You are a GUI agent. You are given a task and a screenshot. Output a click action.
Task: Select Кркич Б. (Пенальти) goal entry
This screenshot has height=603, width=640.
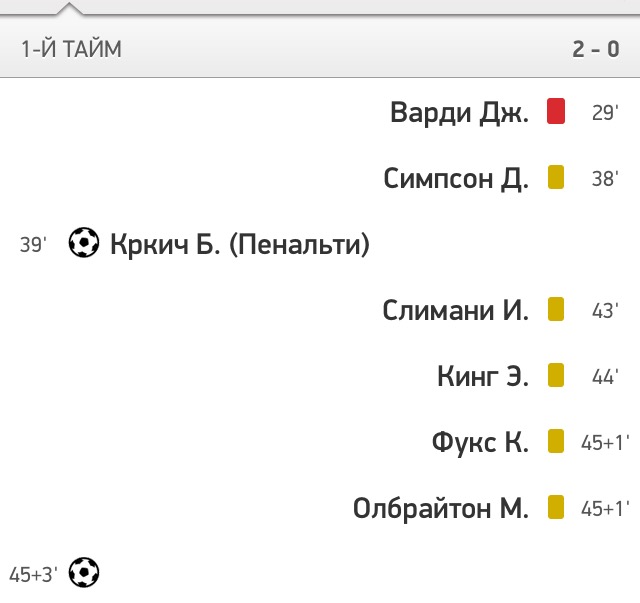point(240,244)
